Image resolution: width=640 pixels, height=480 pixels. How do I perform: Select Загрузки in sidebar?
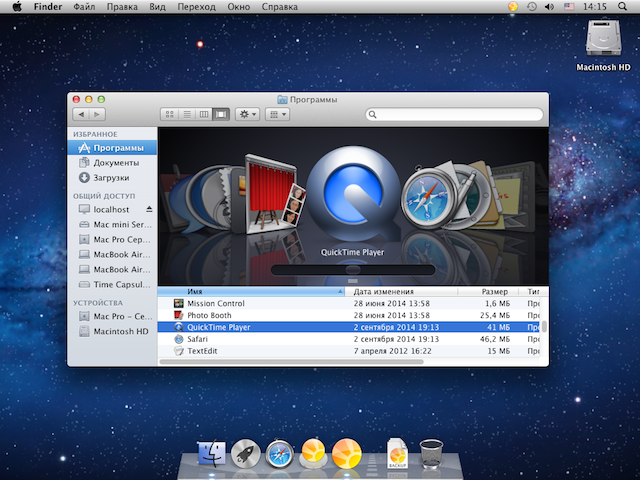click(x=112, y=178)
